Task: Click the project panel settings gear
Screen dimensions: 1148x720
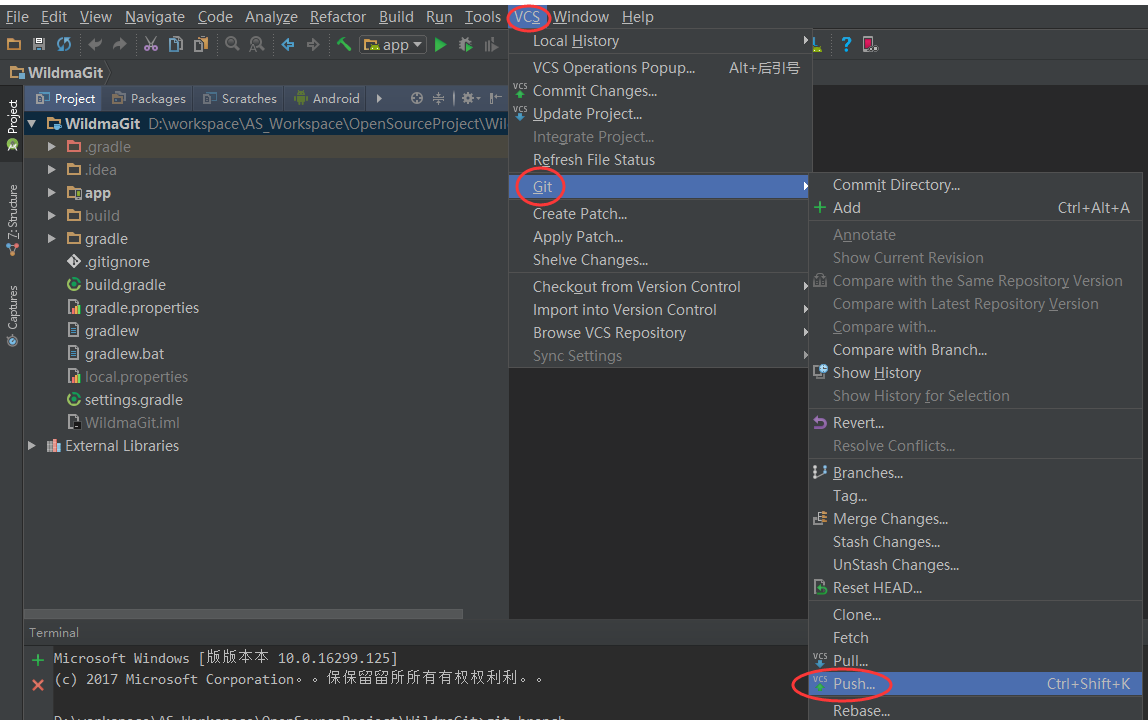Action: tap(469, 98)
